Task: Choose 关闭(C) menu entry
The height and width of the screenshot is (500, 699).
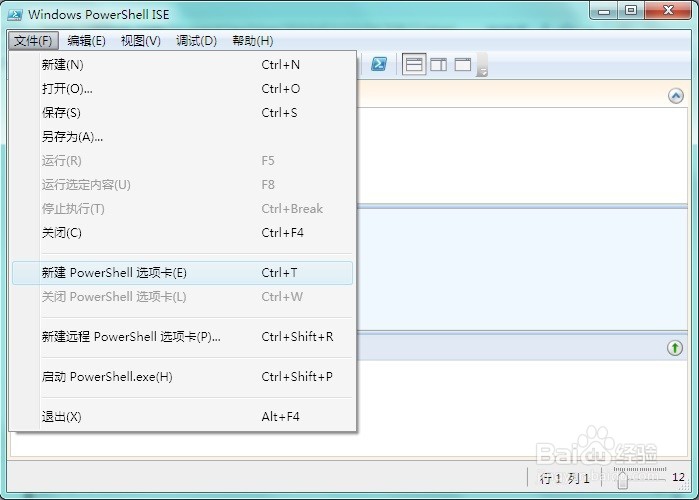Action: [182, 233]
